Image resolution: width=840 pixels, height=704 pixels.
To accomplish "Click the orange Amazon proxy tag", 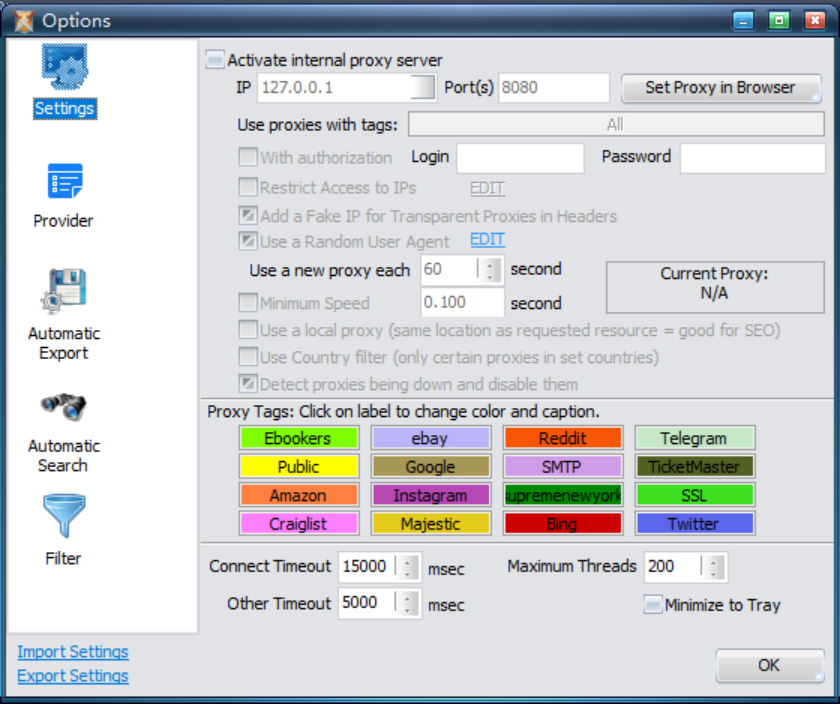I will point(298,495).
